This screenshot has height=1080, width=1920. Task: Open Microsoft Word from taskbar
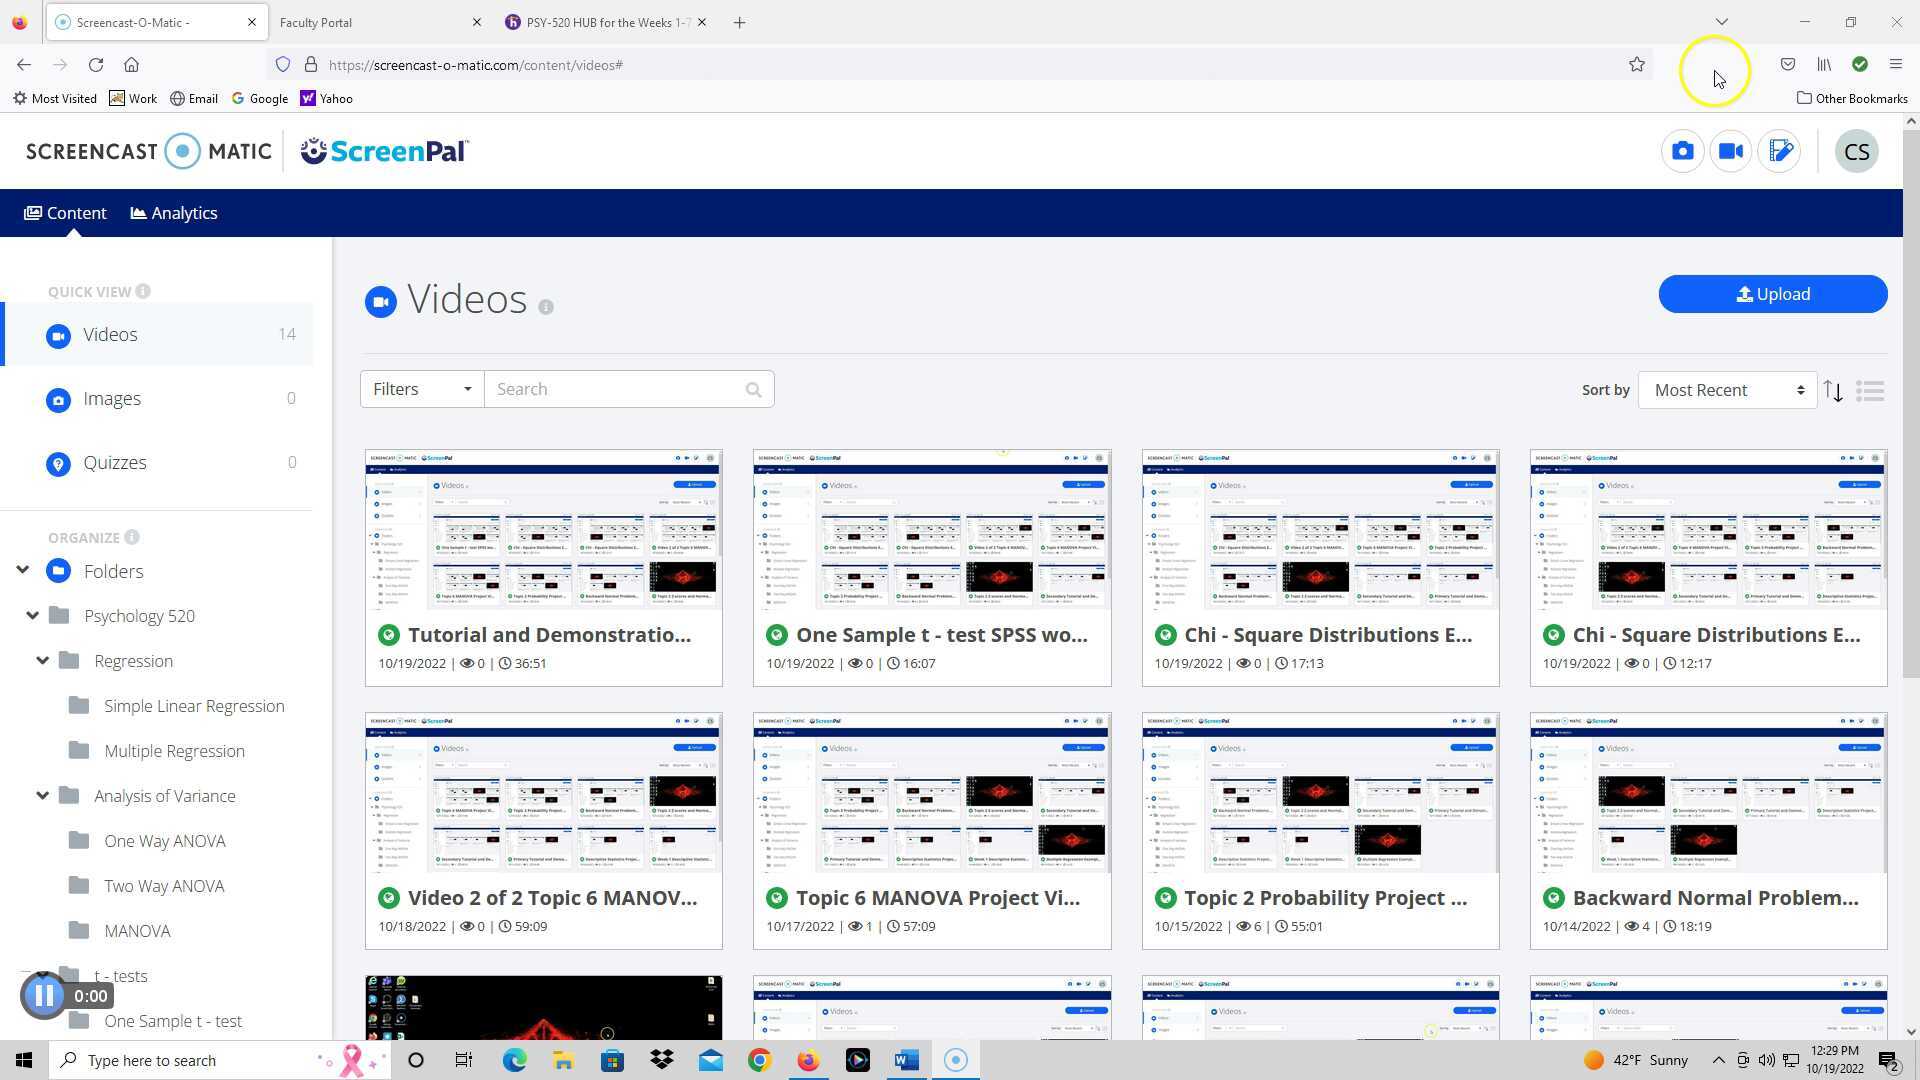point(906,1060)
